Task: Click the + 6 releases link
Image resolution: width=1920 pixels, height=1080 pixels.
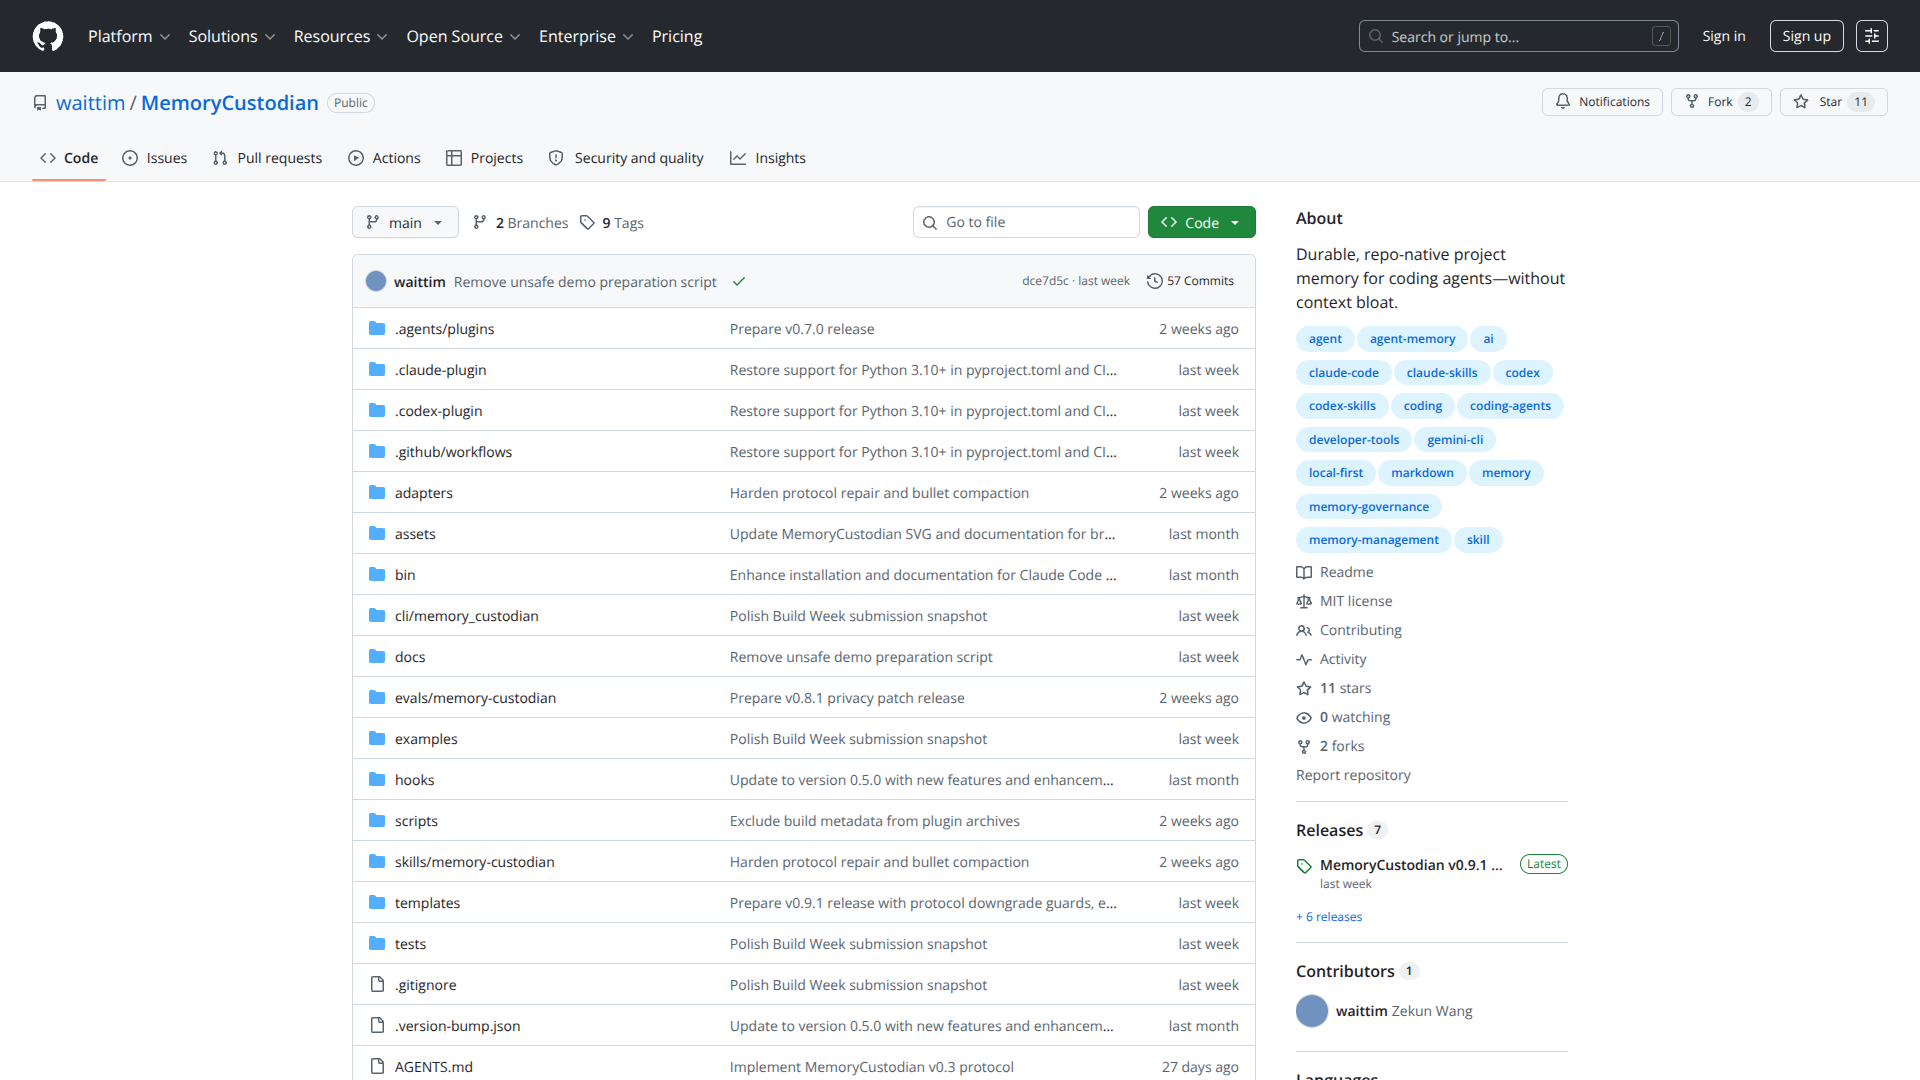Action: click(1329, 917)
